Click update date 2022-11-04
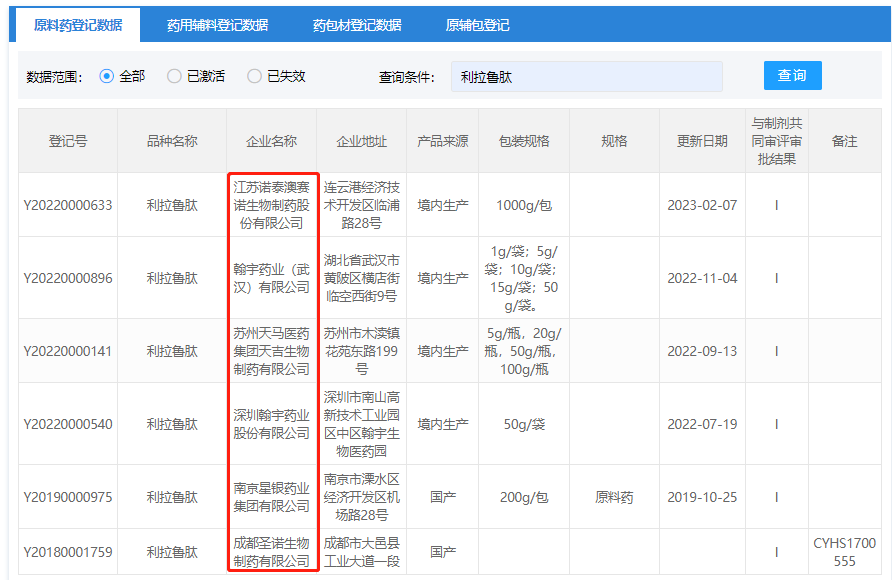This screenshot has height=580, width=892. pyautogui.click(x=702, y=278)
